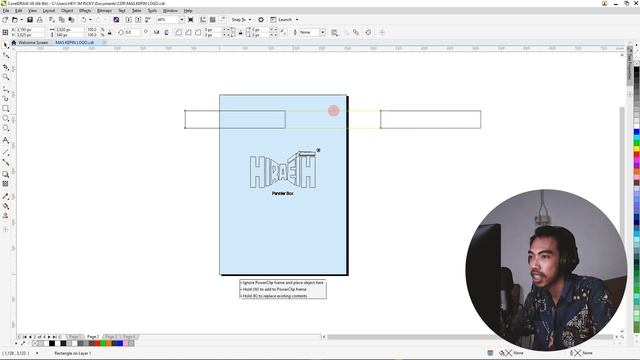Open the Snap To dropdown
The height and width of the screenshot is (360, 640).
(x=241, y=20)
